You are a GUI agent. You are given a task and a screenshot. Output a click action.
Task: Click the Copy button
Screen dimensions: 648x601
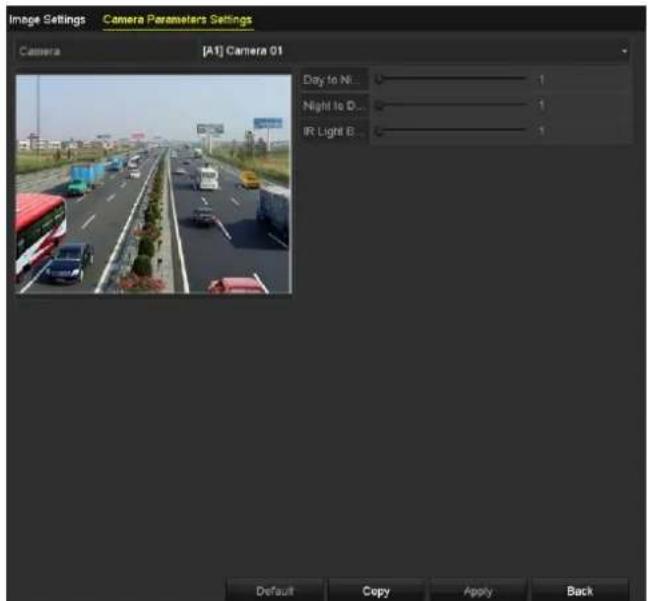[x=376, y=591]
